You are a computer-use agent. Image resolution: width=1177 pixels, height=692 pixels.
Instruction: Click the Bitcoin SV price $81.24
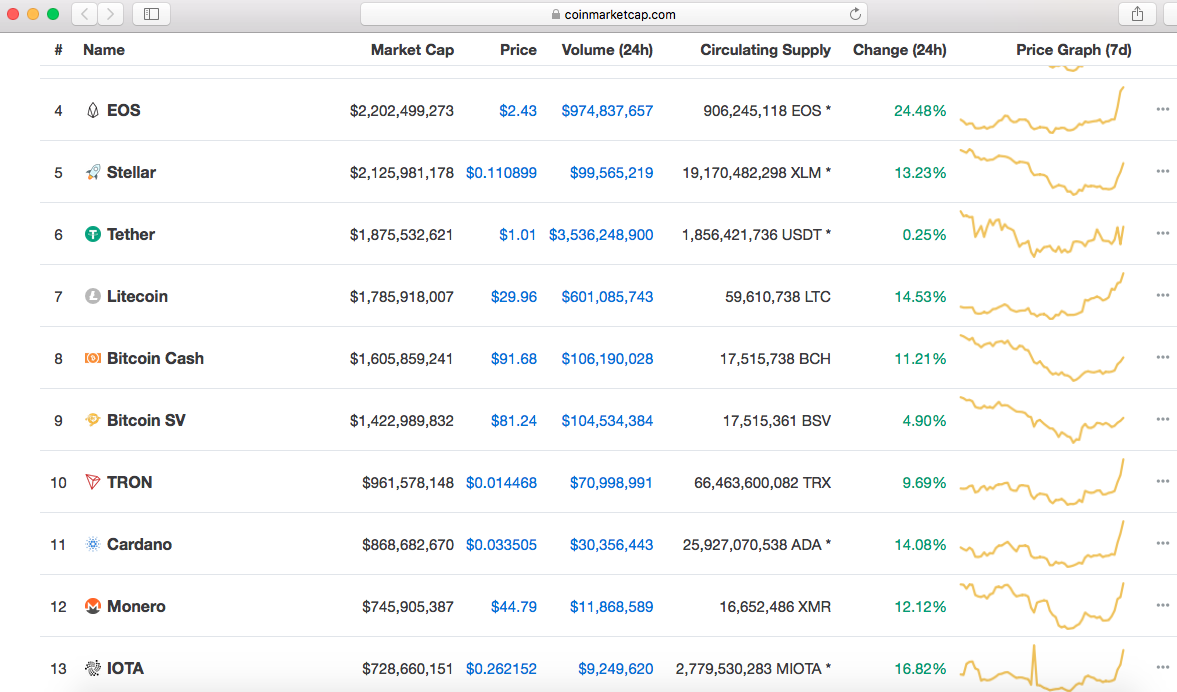coord(513,421)
